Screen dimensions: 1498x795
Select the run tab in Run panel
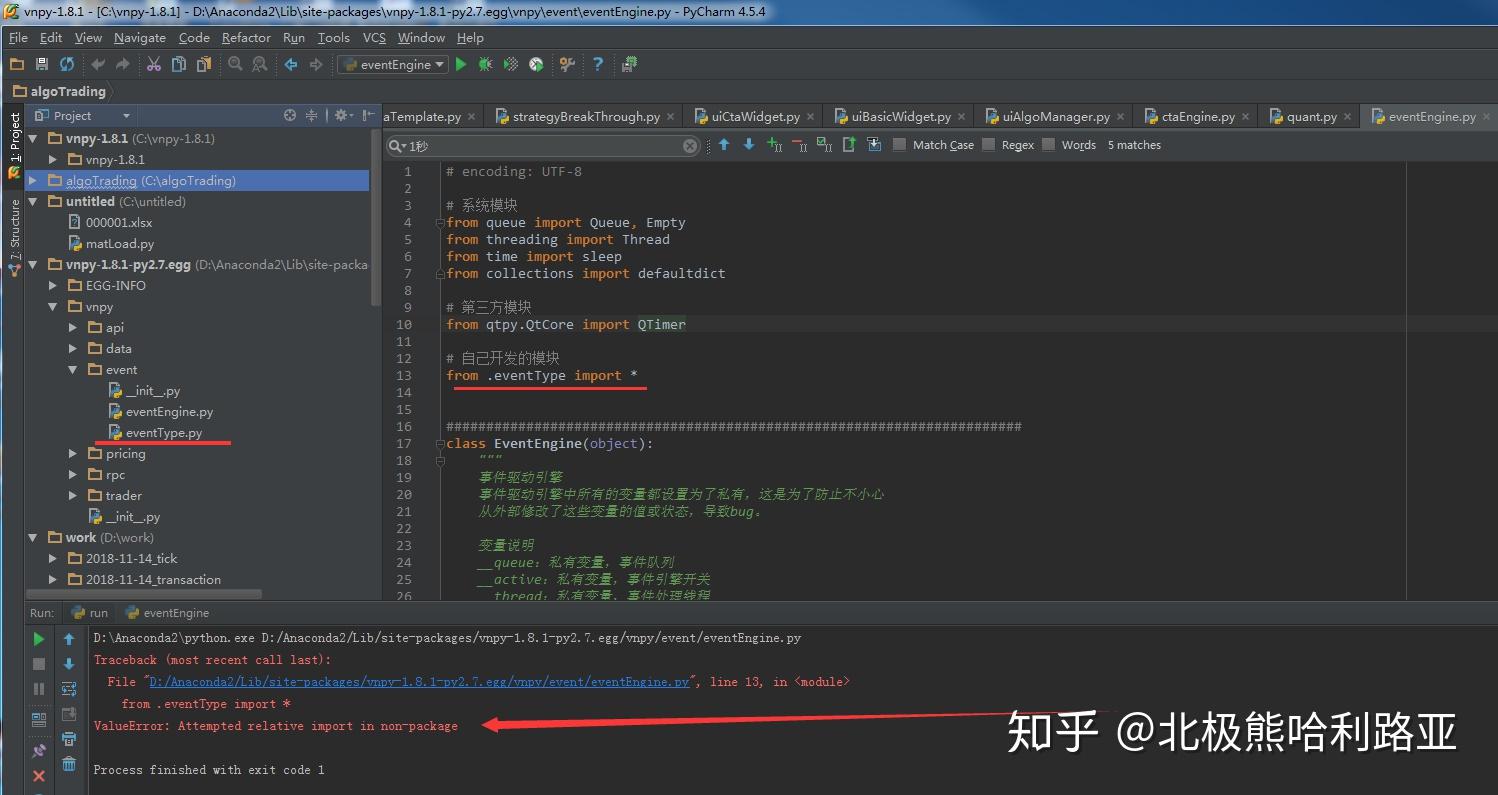pos(90,613)
